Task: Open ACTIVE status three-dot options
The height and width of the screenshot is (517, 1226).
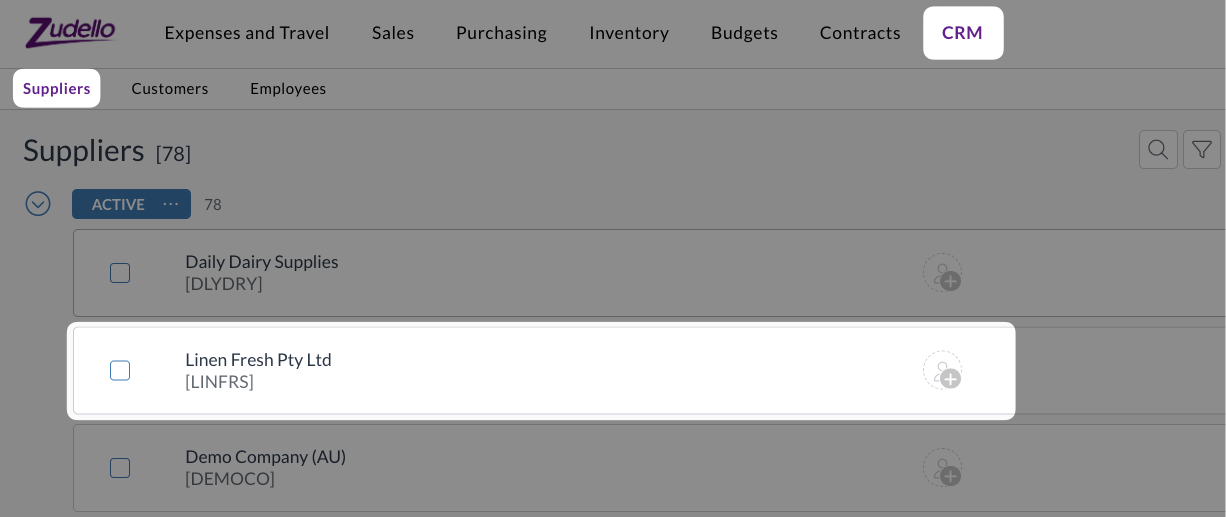Action: pyautogui.click(x=171, y=204)
